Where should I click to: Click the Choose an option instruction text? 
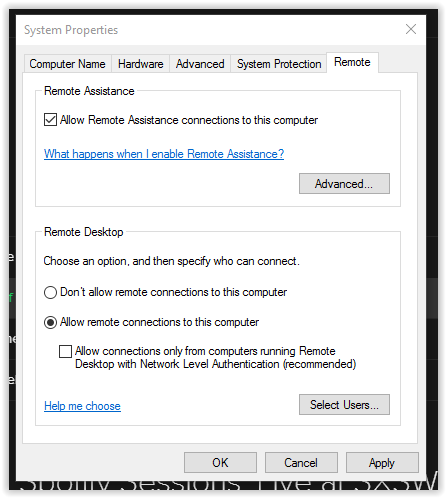click(171, 261)
